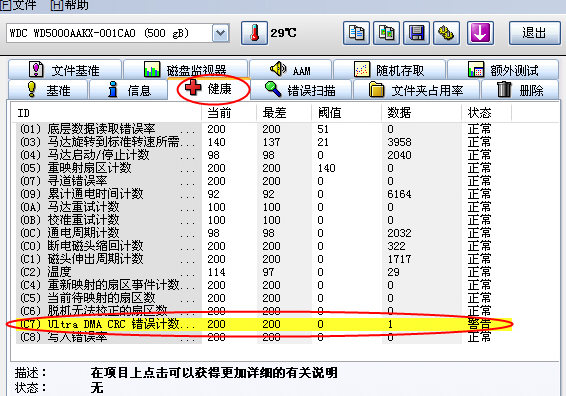
Task: Click threshold value 51 in row 01
Action: tap(323, 129)
